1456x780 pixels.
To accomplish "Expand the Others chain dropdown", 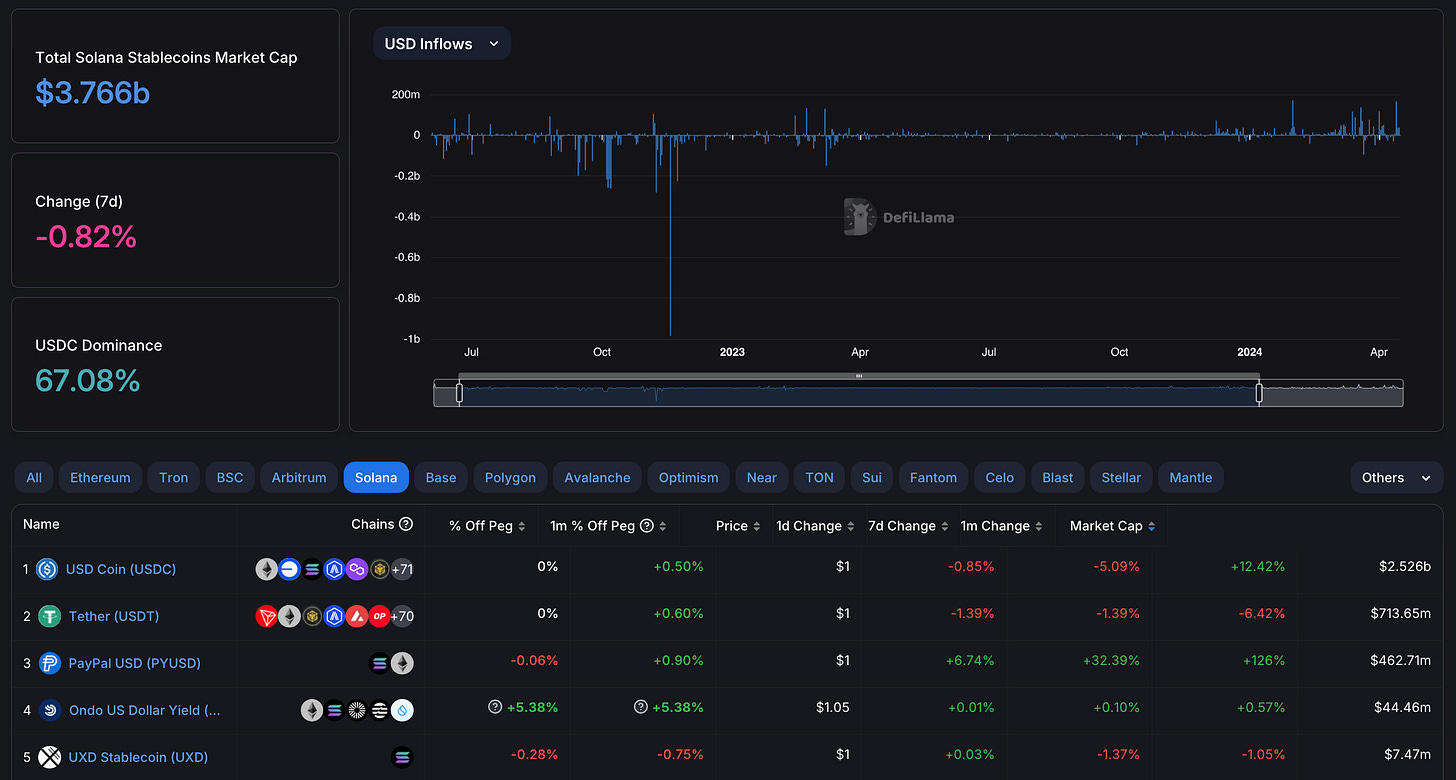I will coord(1397,478).
